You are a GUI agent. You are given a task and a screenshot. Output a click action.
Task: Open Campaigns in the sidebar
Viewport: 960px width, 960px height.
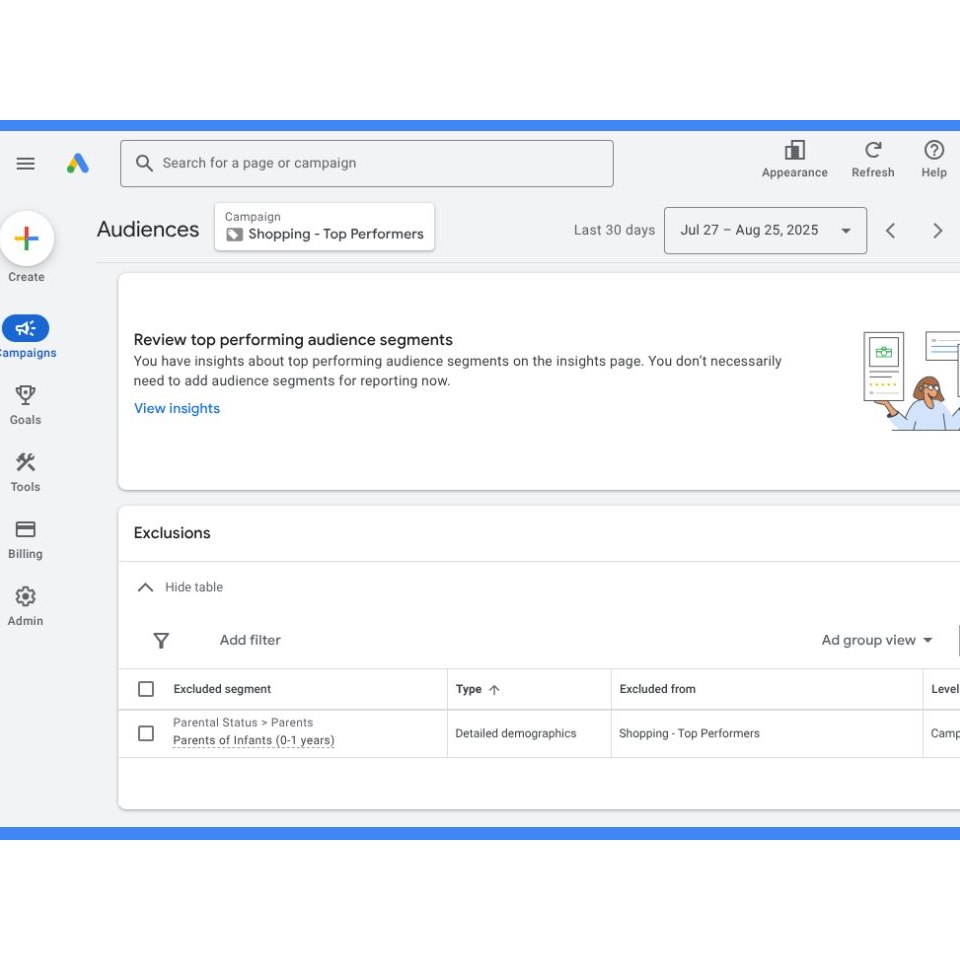pos(26,337)
